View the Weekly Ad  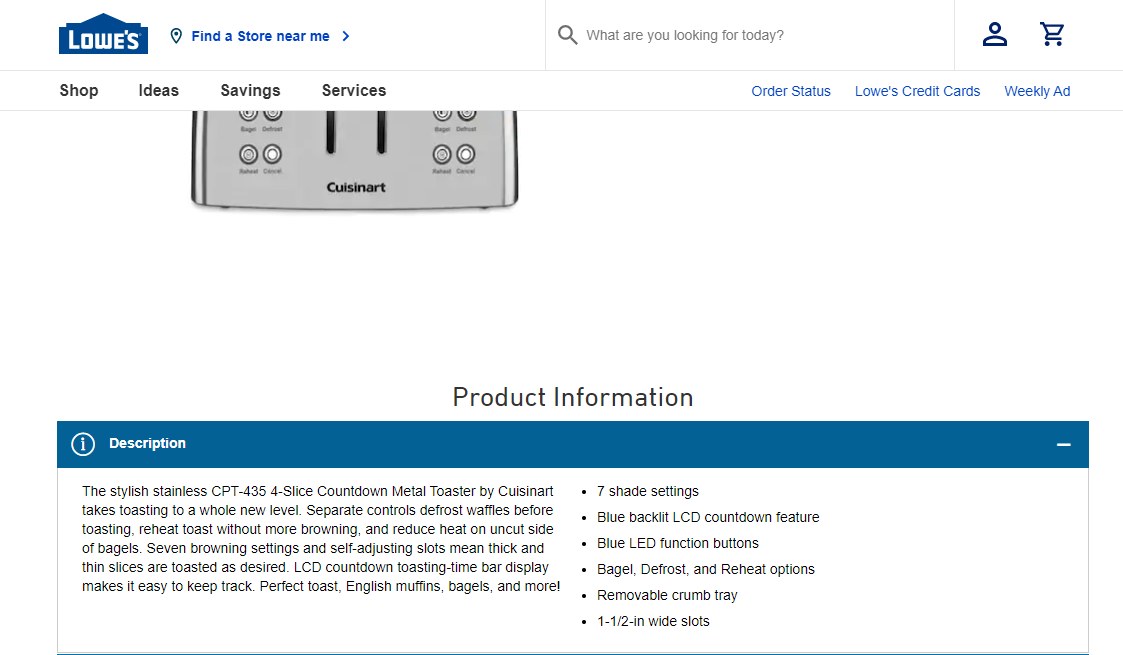(1037, 91)
